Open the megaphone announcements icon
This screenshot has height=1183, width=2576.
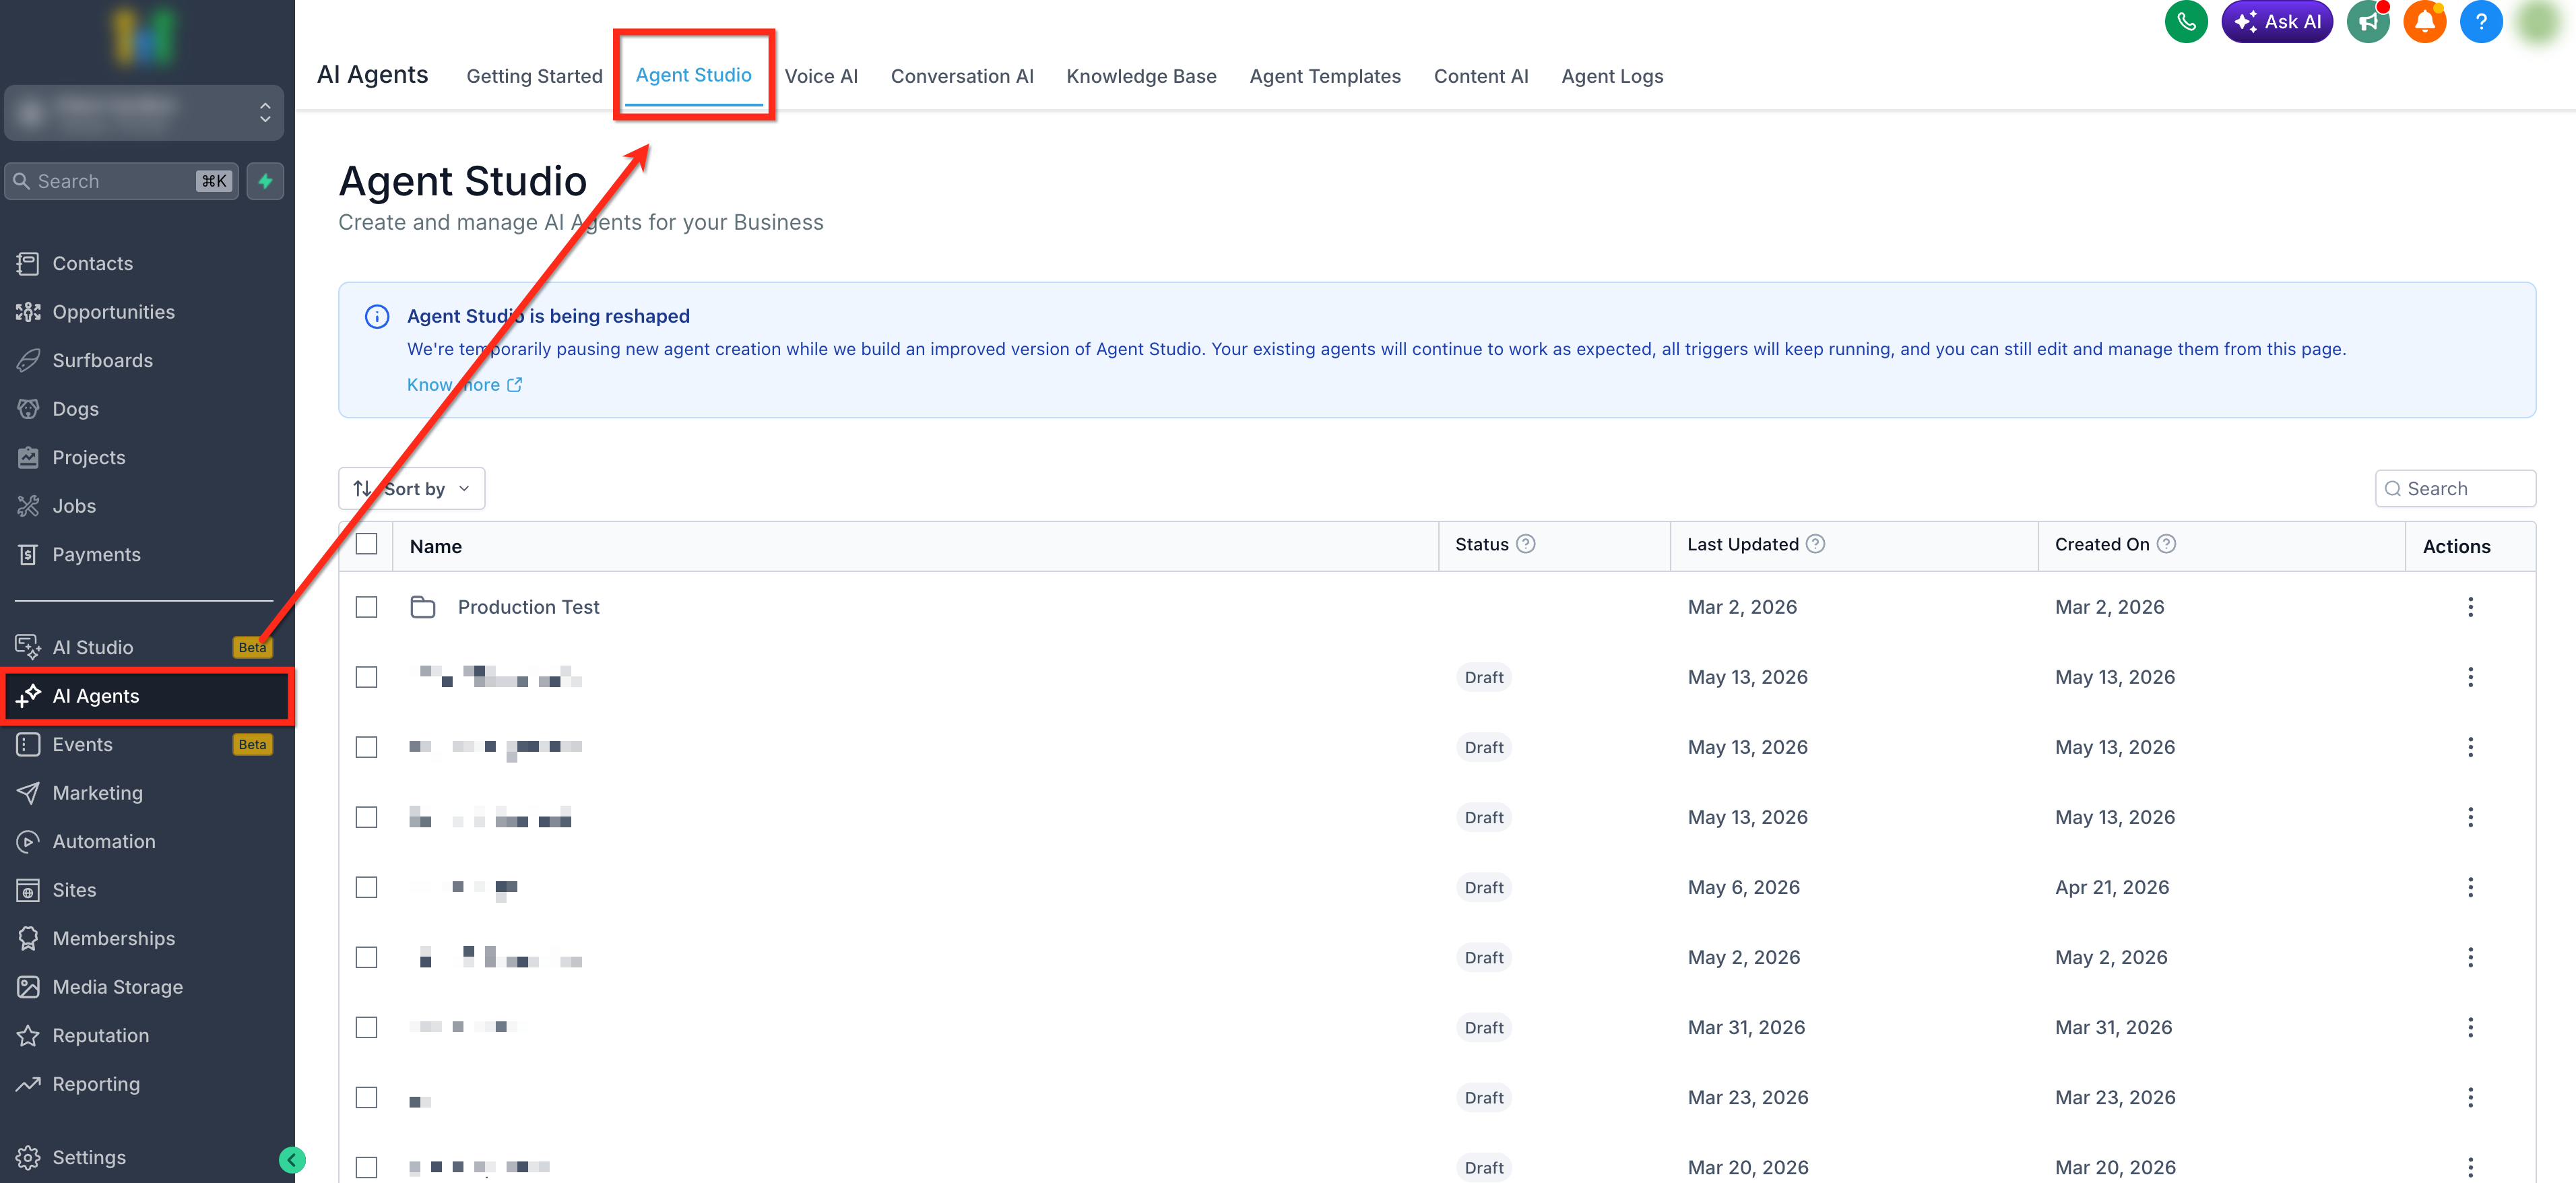coord(2367,22)
